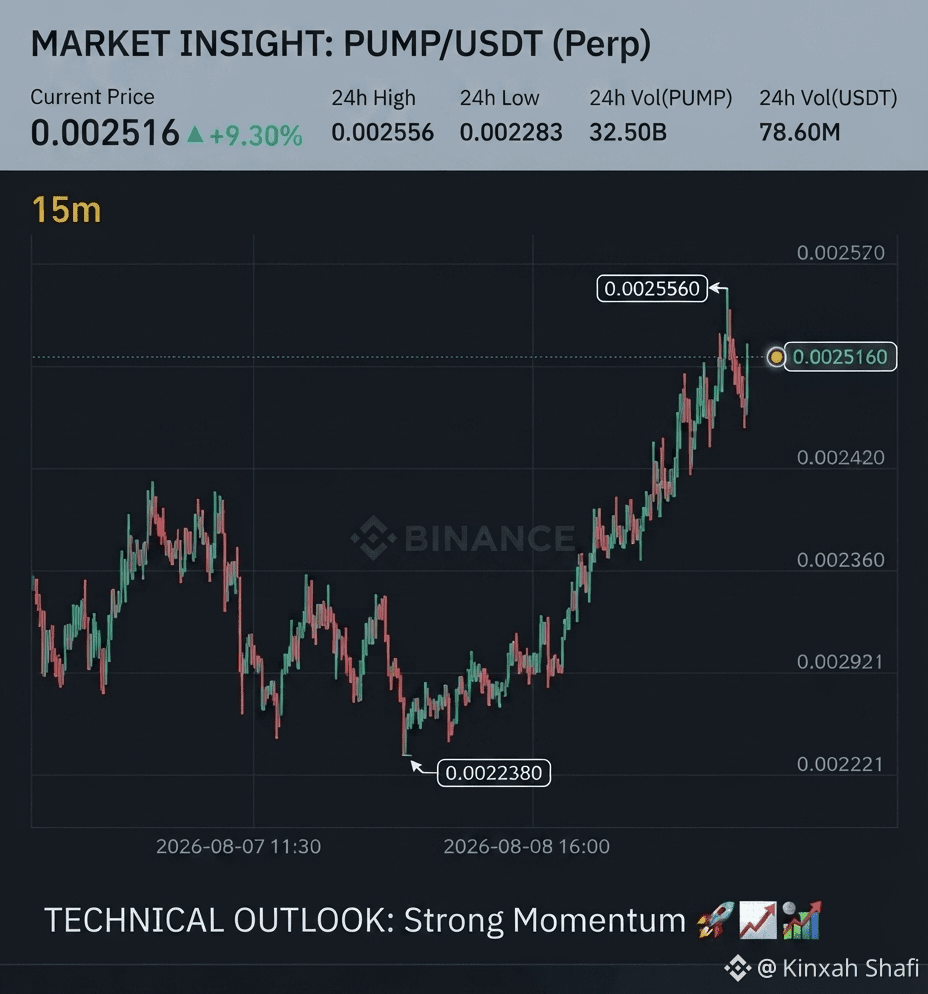Click the yellow current price marker dot
This screenshot has height=994, width=928.
776,357
